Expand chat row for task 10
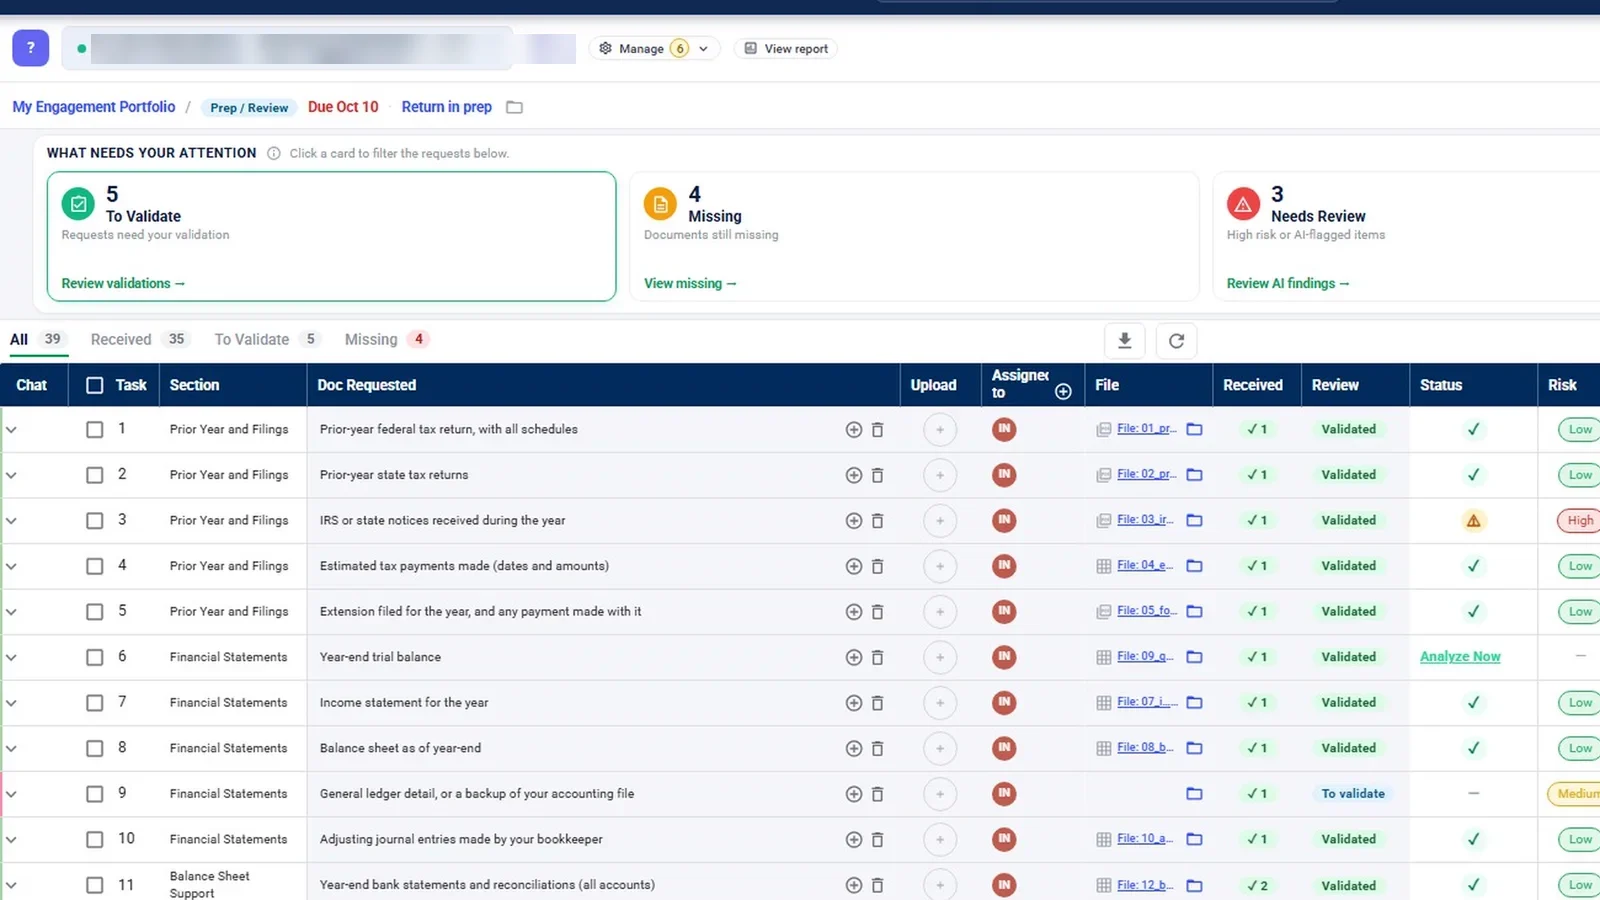The height and width of the screenshot is (900, 1600). [x=11, y=840]
